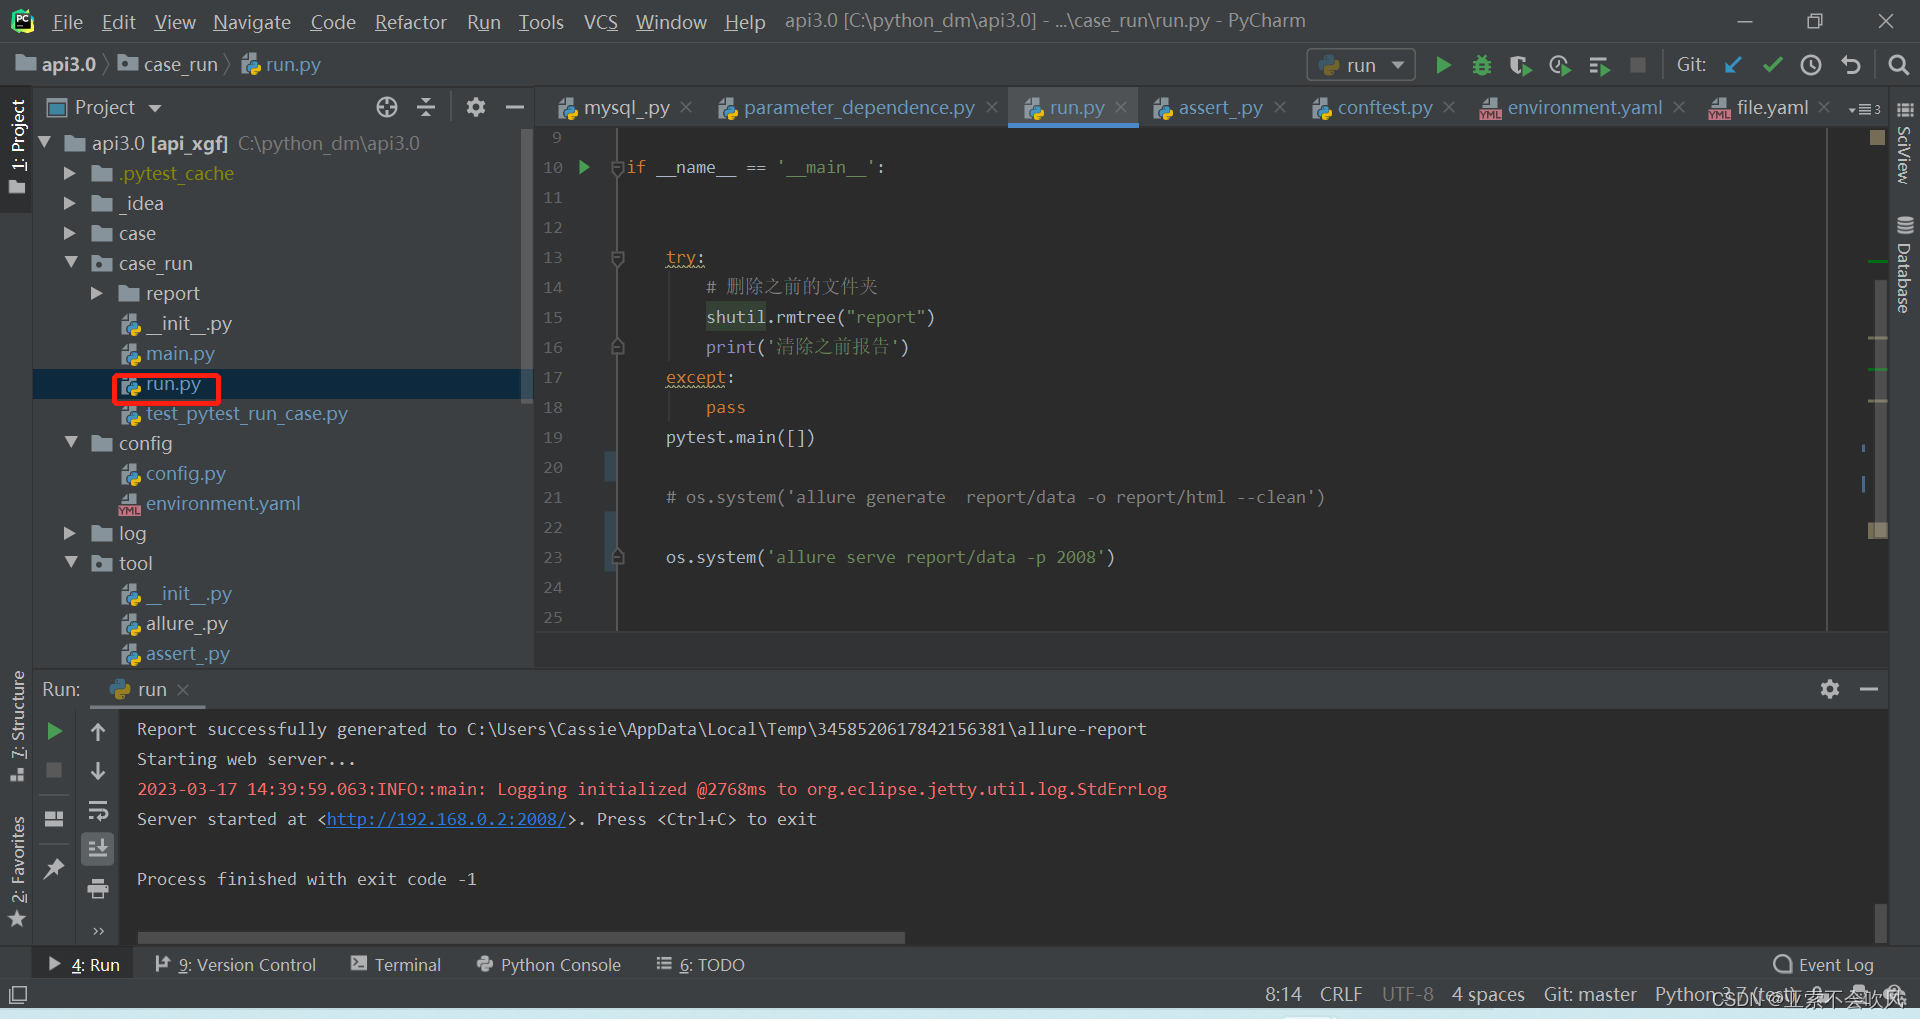
Task: Click the gutter run arrow at line 10
Action: [x=585, y=167]
